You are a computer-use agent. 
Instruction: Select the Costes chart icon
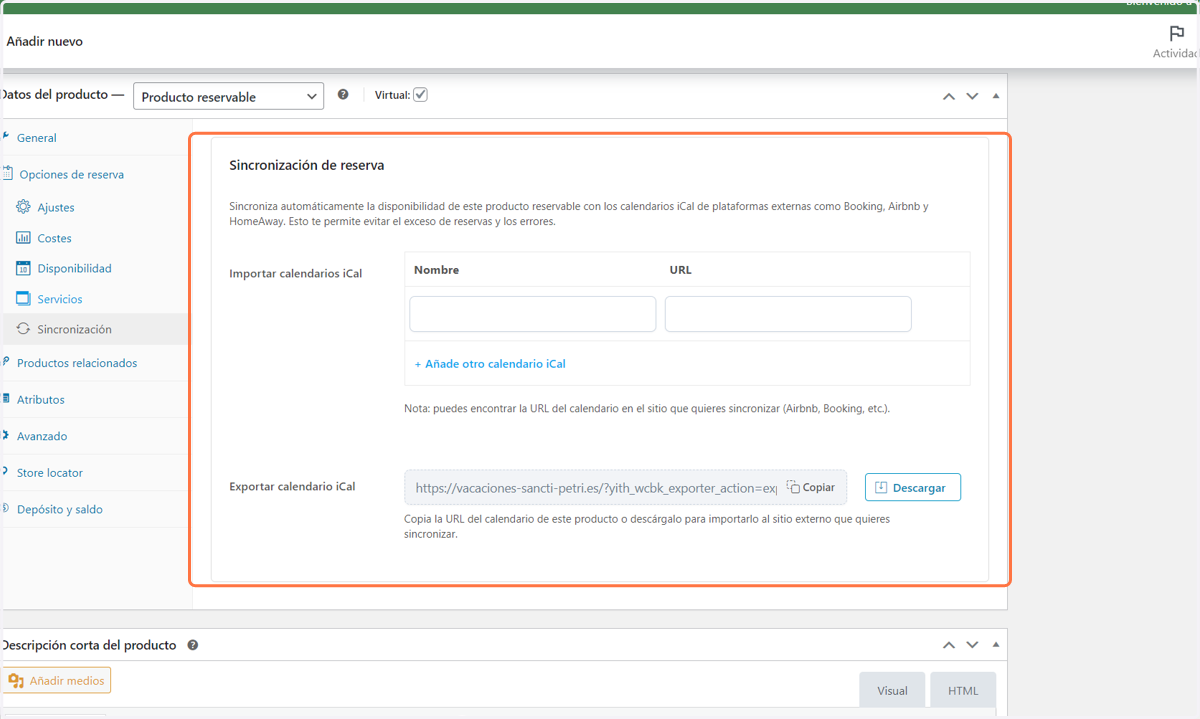coord(23,238)
